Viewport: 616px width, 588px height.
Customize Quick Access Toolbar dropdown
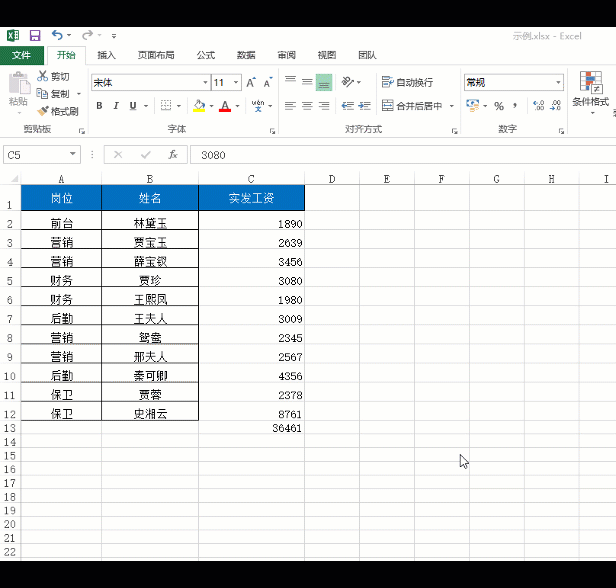(x=114, y=36)
